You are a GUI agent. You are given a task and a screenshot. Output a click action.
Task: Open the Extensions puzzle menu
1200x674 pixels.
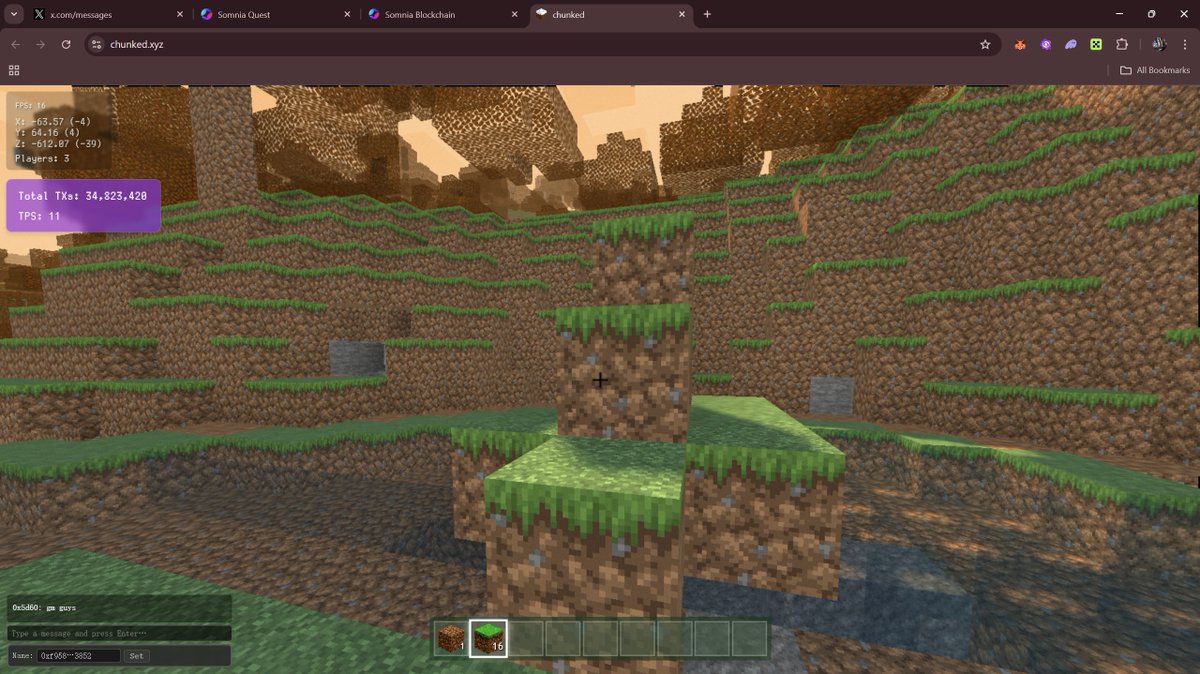point(1122,44)
